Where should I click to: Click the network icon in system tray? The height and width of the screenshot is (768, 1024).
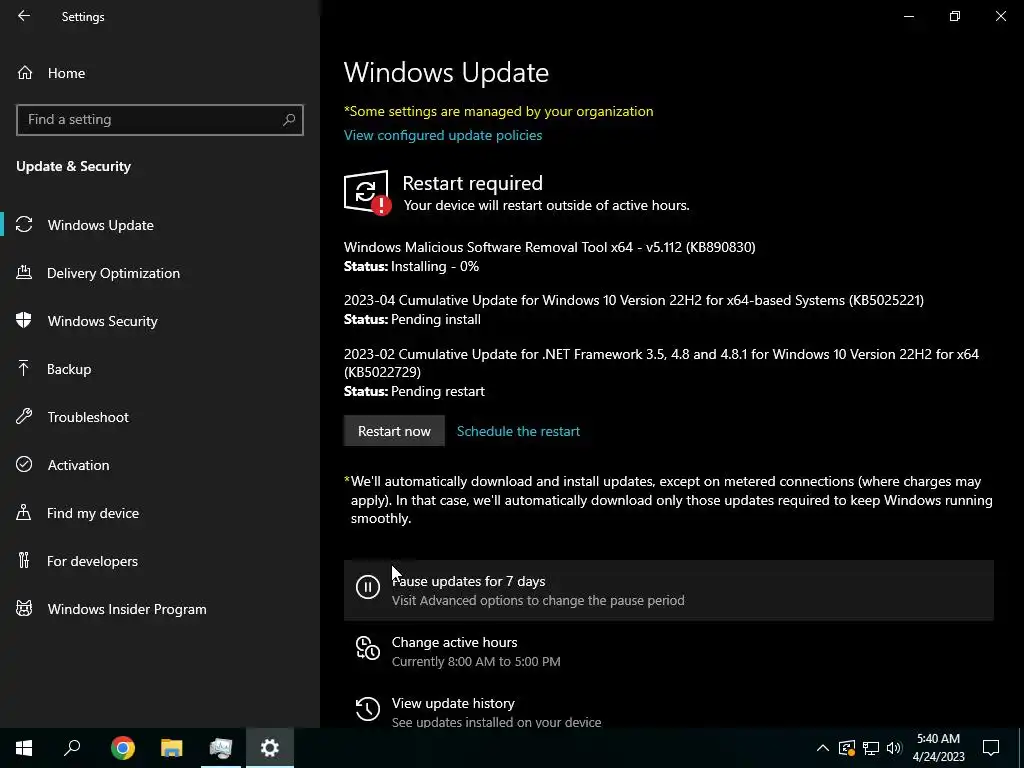coord(871,748)
